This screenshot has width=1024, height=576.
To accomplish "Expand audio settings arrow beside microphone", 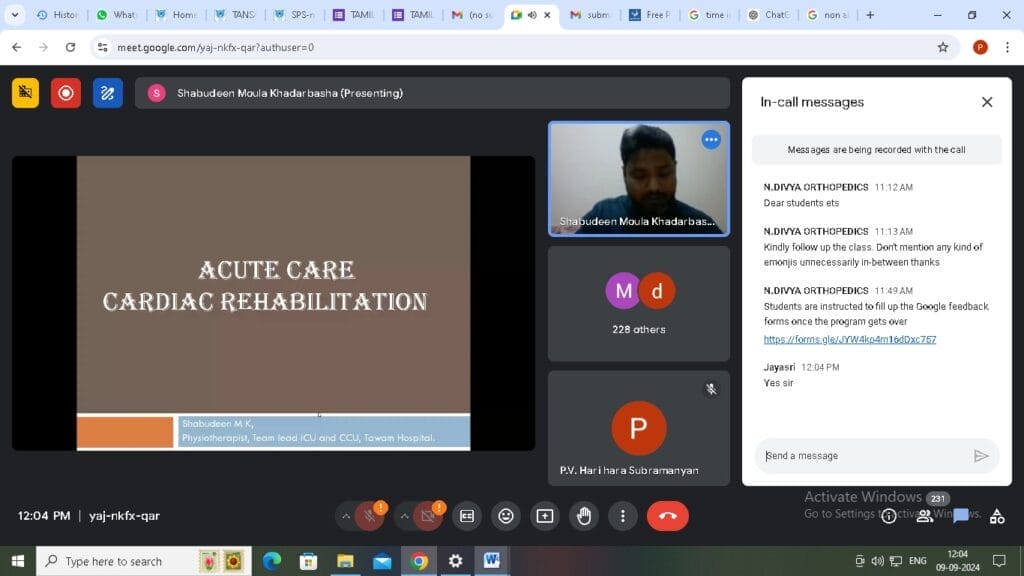I will tap(346, 516).
